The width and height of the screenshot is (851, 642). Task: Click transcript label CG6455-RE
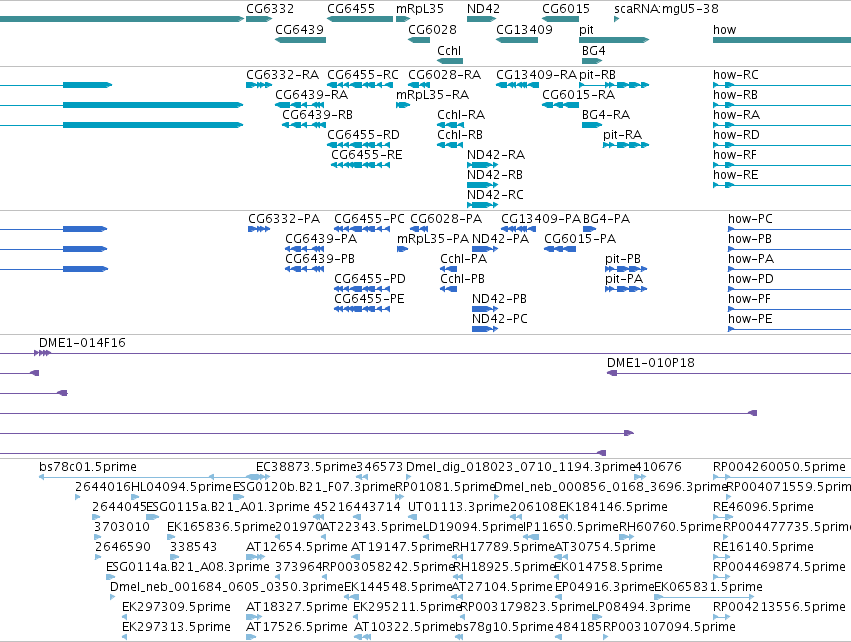pos(366,155)
